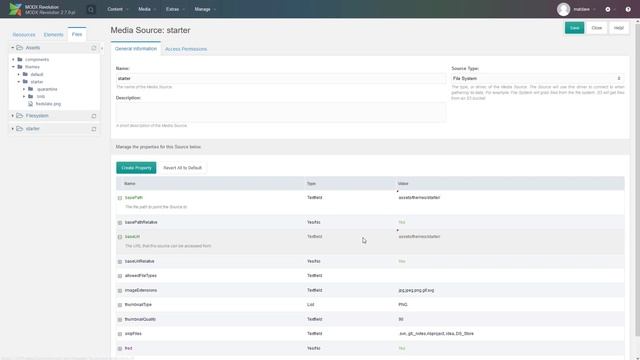Click Create Property button

point(136,168)
